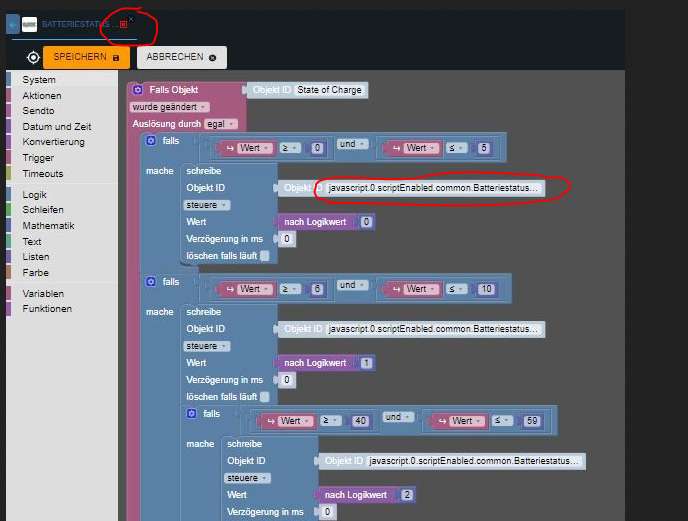This screenshot has width=688, height=521.
Task: Open the 'und' dropdown between 6 and 10 conditions
Action: pos(352,285)
